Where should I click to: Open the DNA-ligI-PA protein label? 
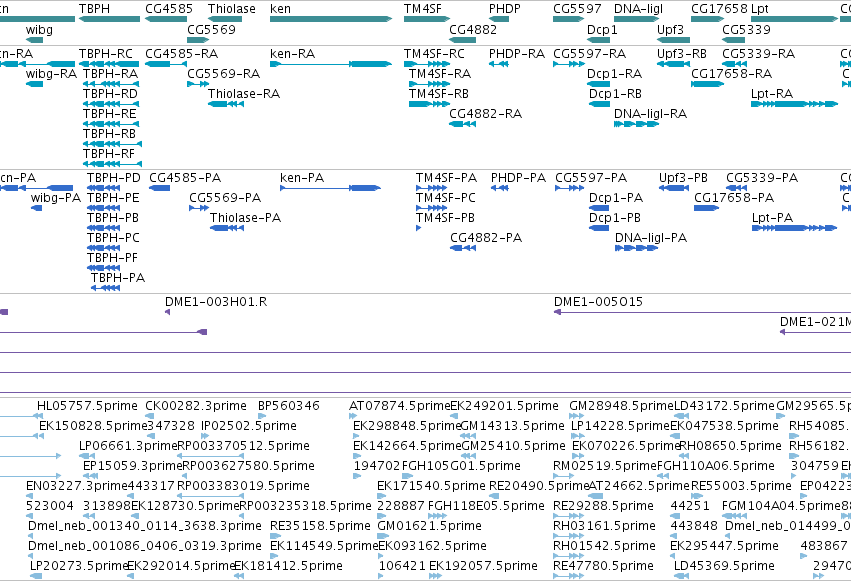651,238
